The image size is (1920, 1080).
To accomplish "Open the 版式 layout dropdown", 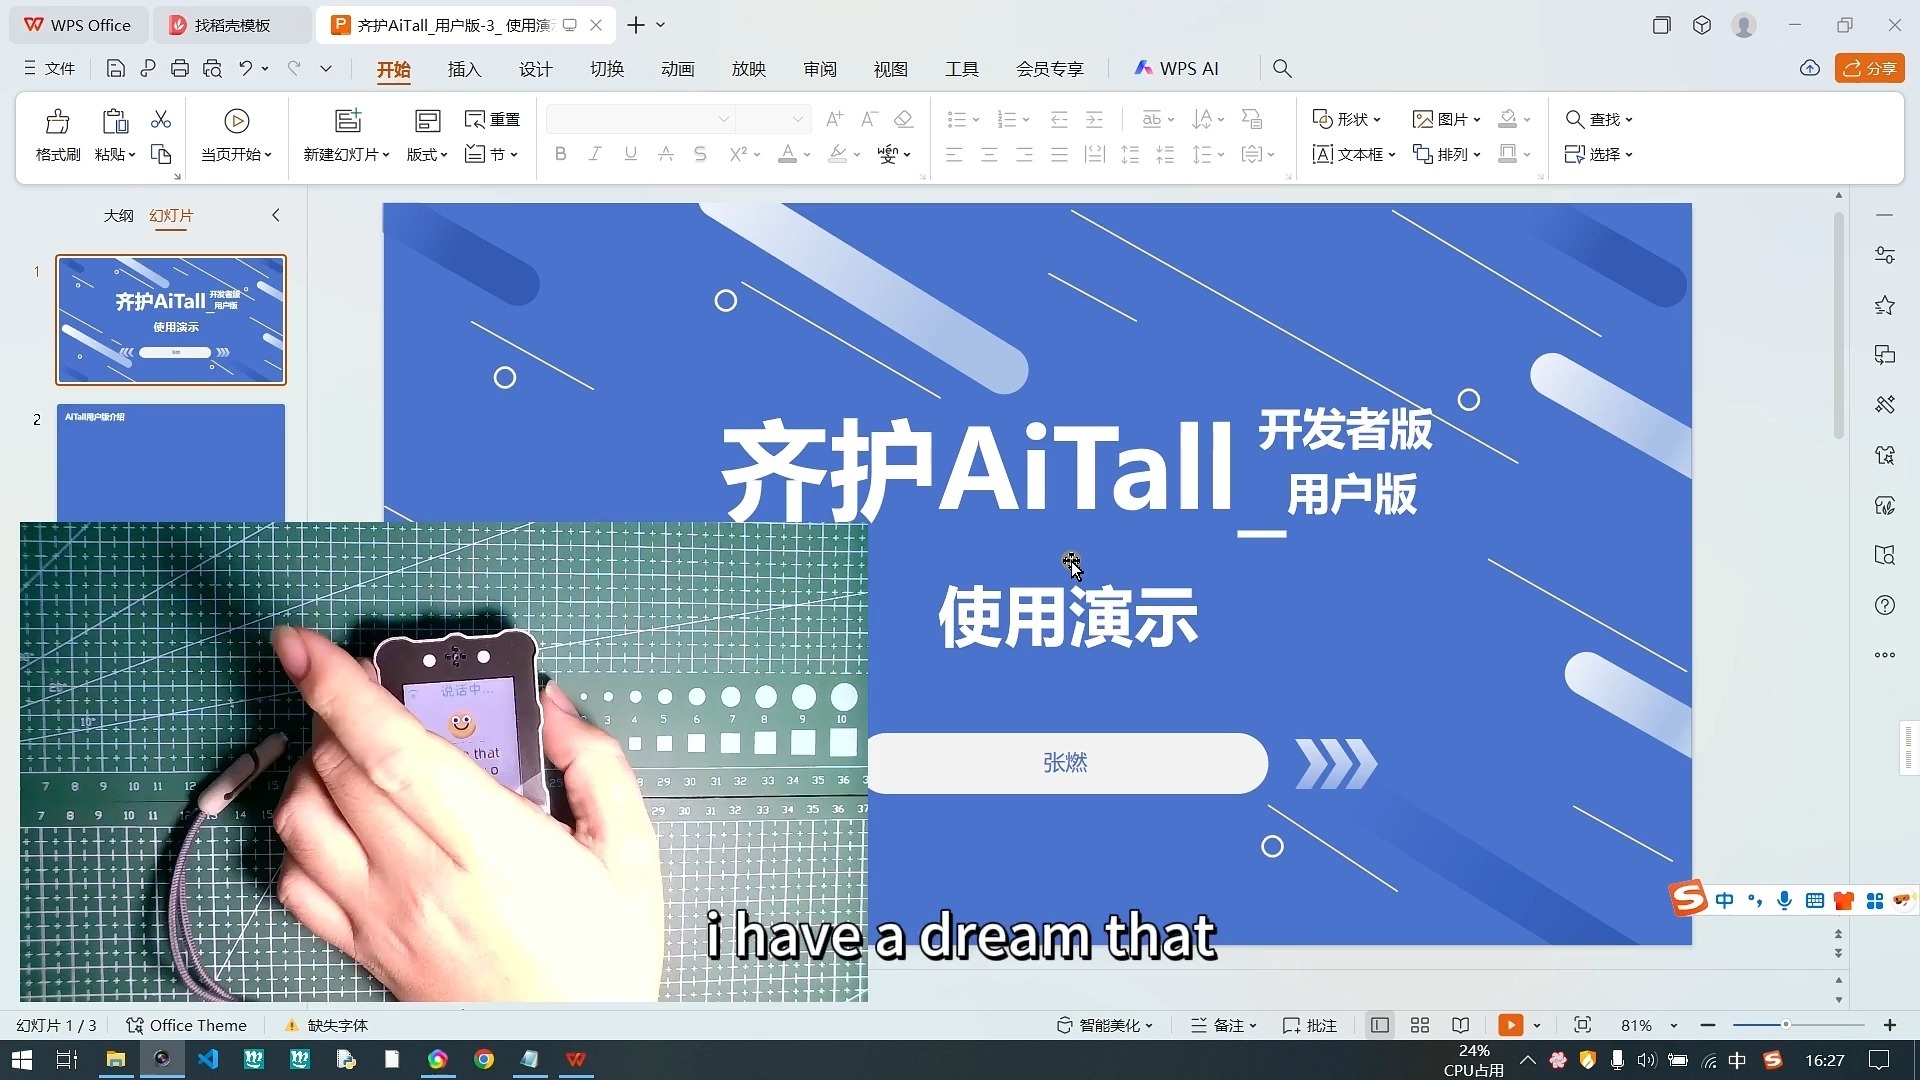I will (427, 154).
